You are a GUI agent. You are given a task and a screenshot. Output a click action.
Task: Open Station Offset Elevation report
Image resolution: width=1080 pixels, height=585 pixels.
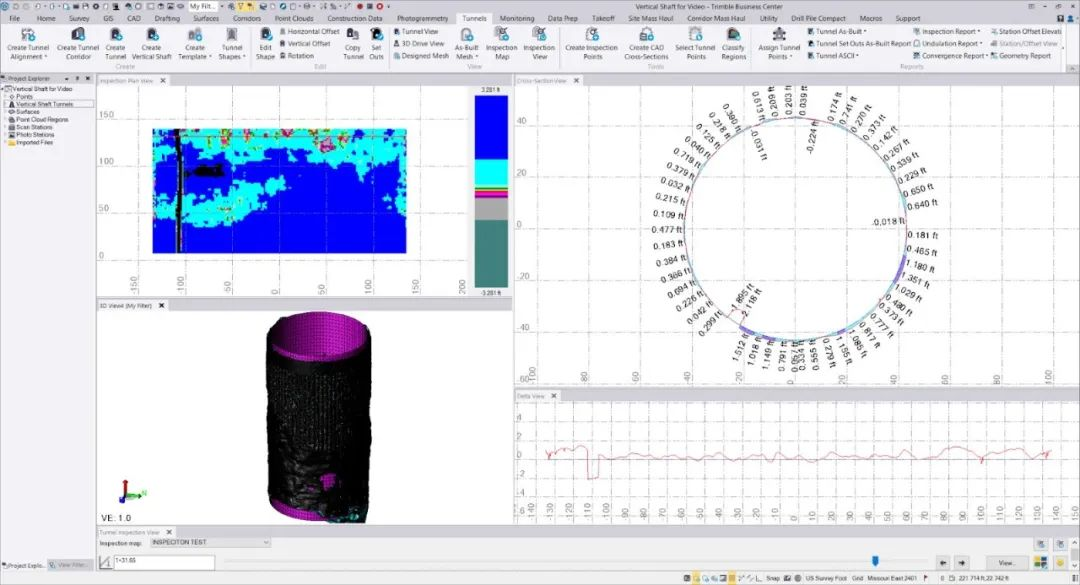pos(1026,32)
